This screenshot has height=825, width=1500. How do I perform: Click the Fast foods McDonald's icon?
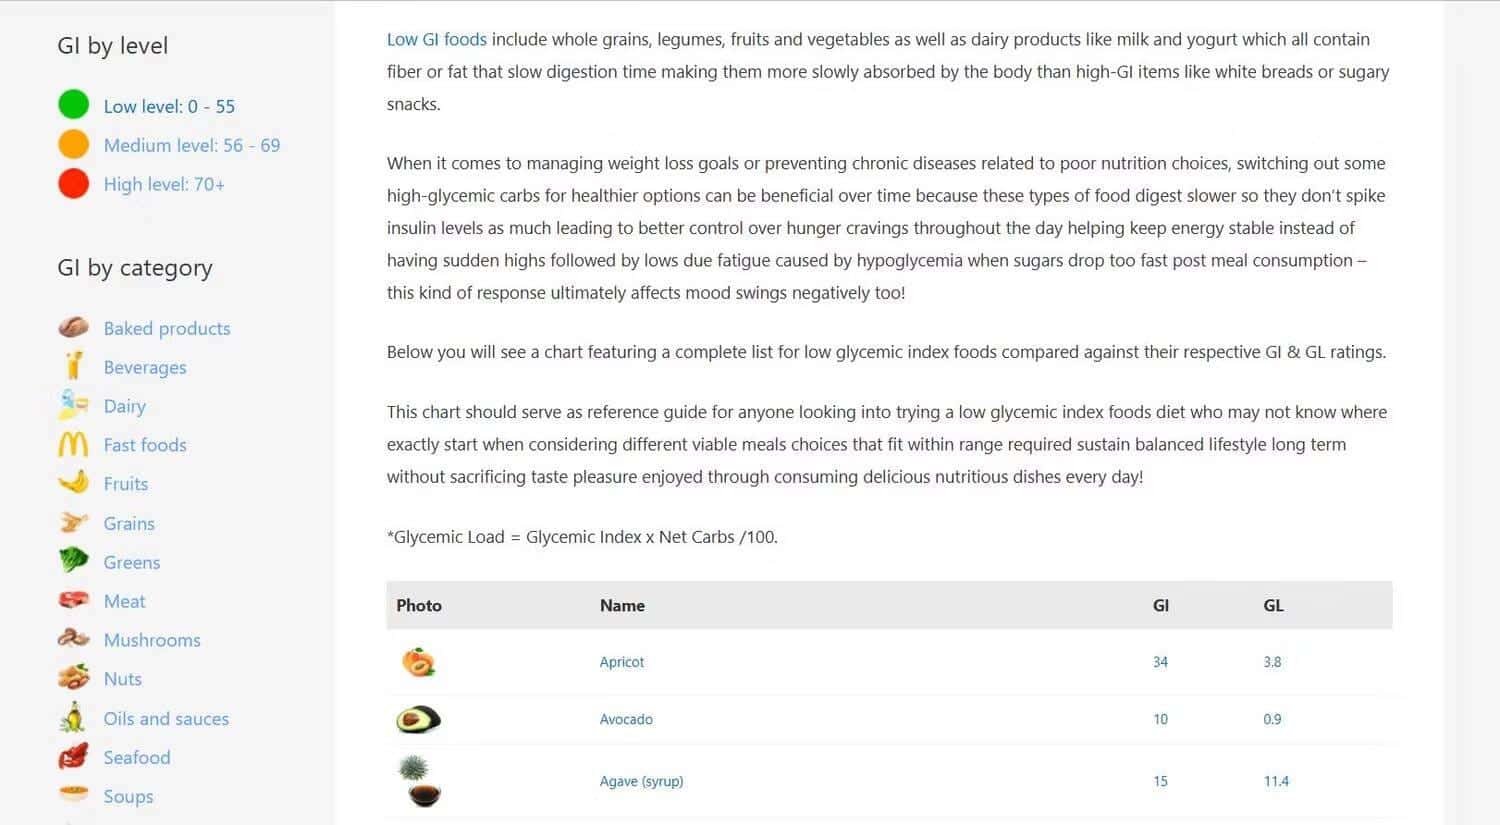coord(73,445)
